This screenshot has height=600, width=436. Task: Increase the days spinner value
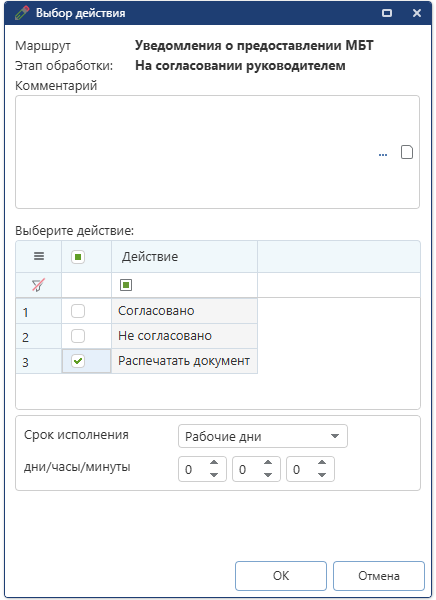214,463
